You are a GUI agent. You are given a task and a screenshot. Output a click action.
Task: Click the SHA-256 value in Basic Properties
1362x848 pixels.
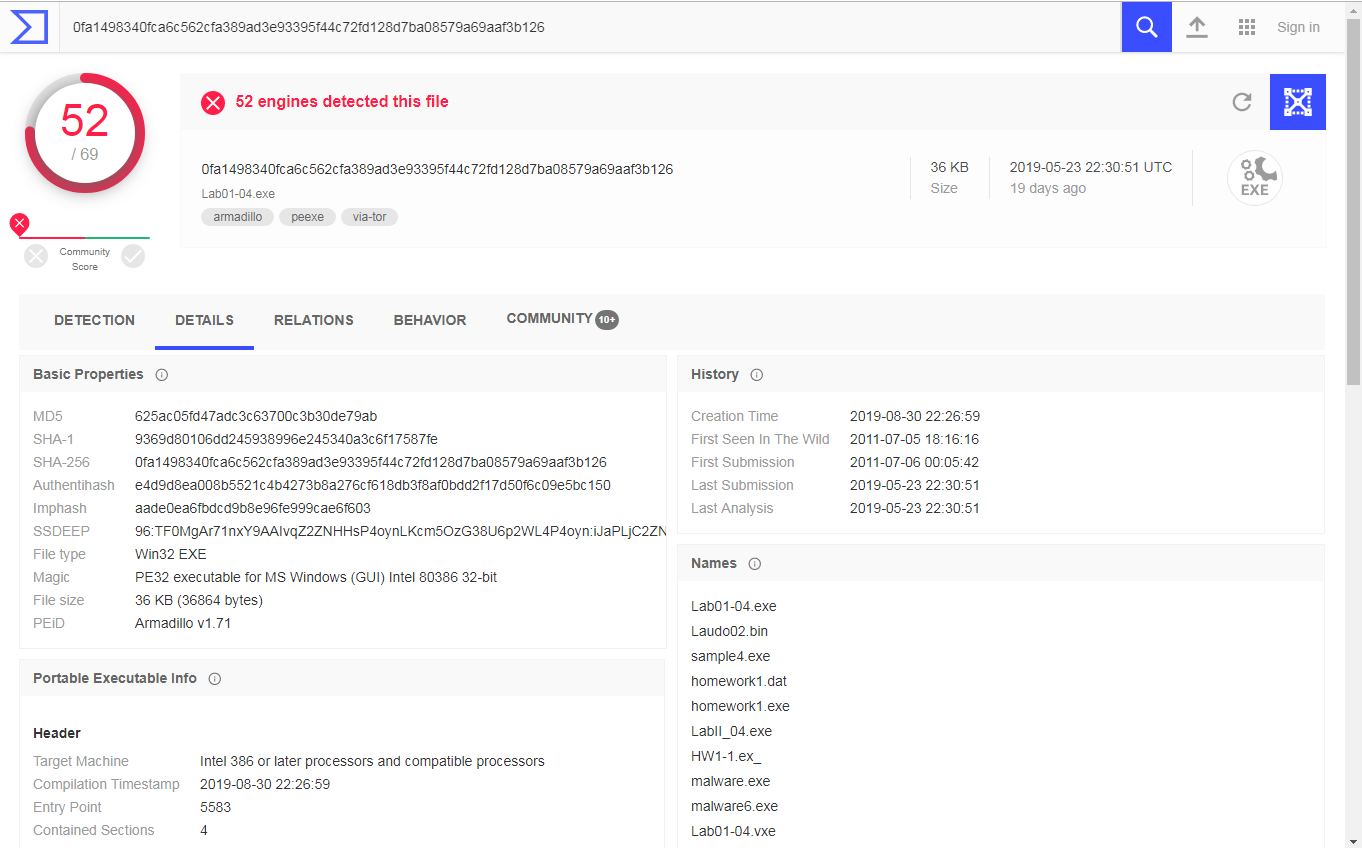tap(371, 462)
